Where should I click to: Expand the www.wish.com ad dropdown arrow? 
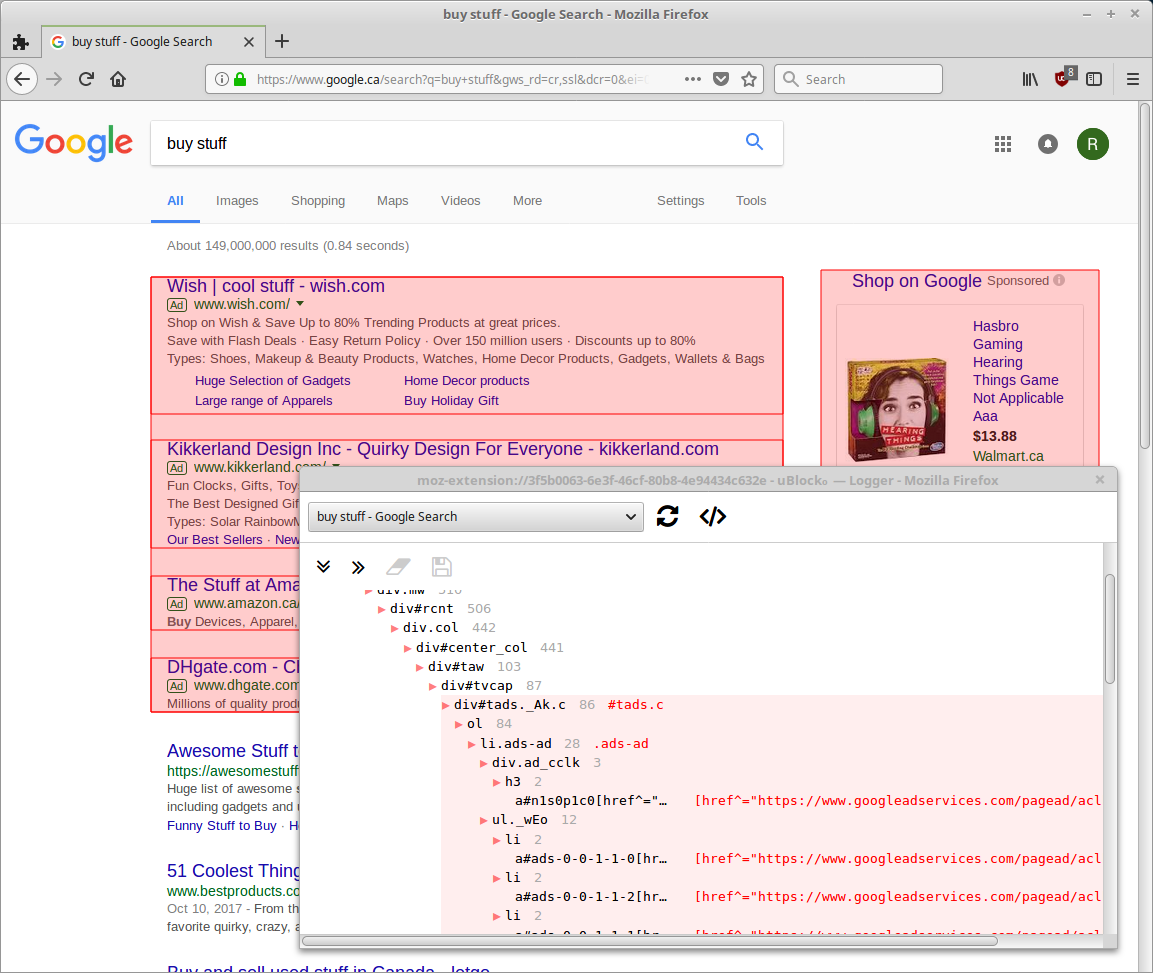[x=300, y=304]
